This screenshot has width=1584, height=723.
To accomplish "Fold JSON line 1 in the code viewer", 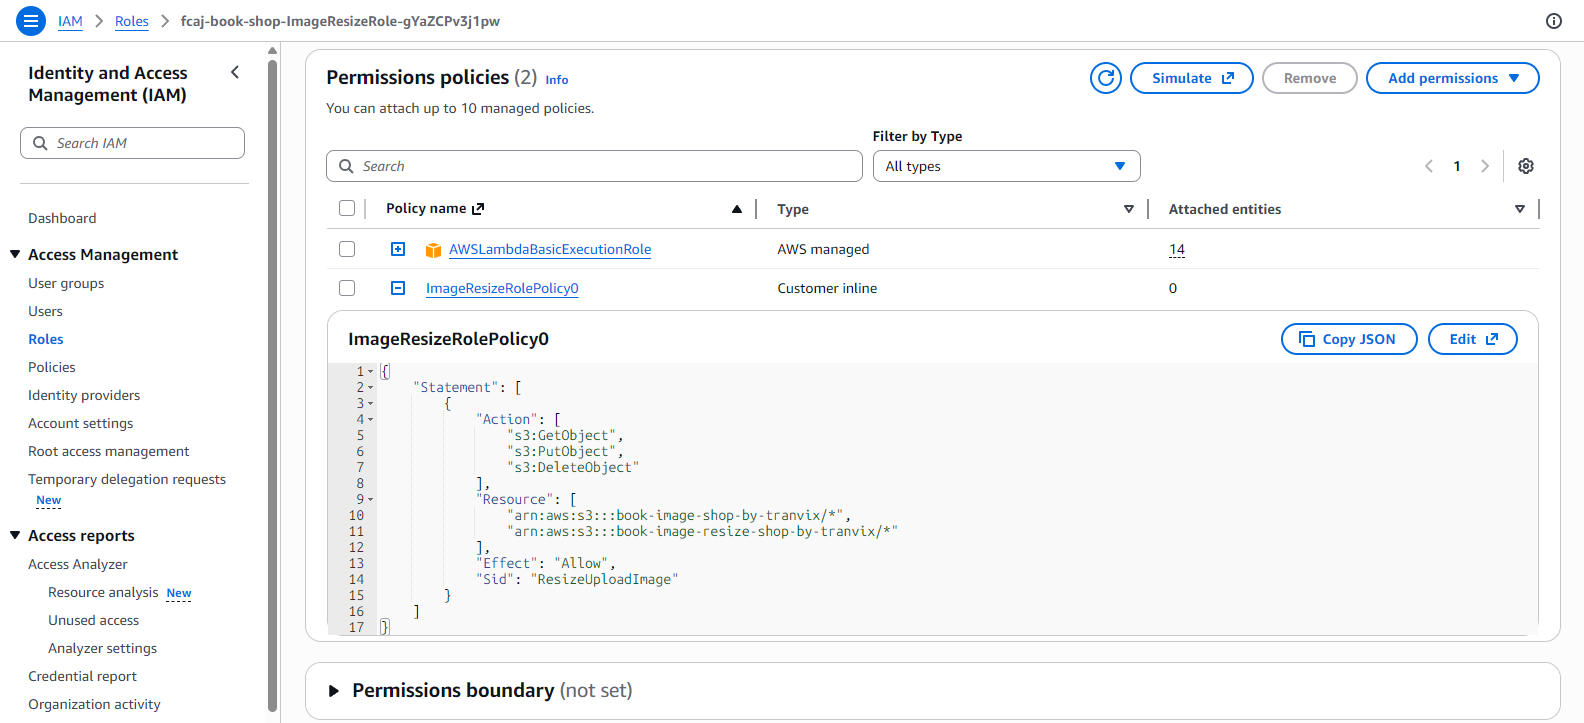I will [370, 372].
